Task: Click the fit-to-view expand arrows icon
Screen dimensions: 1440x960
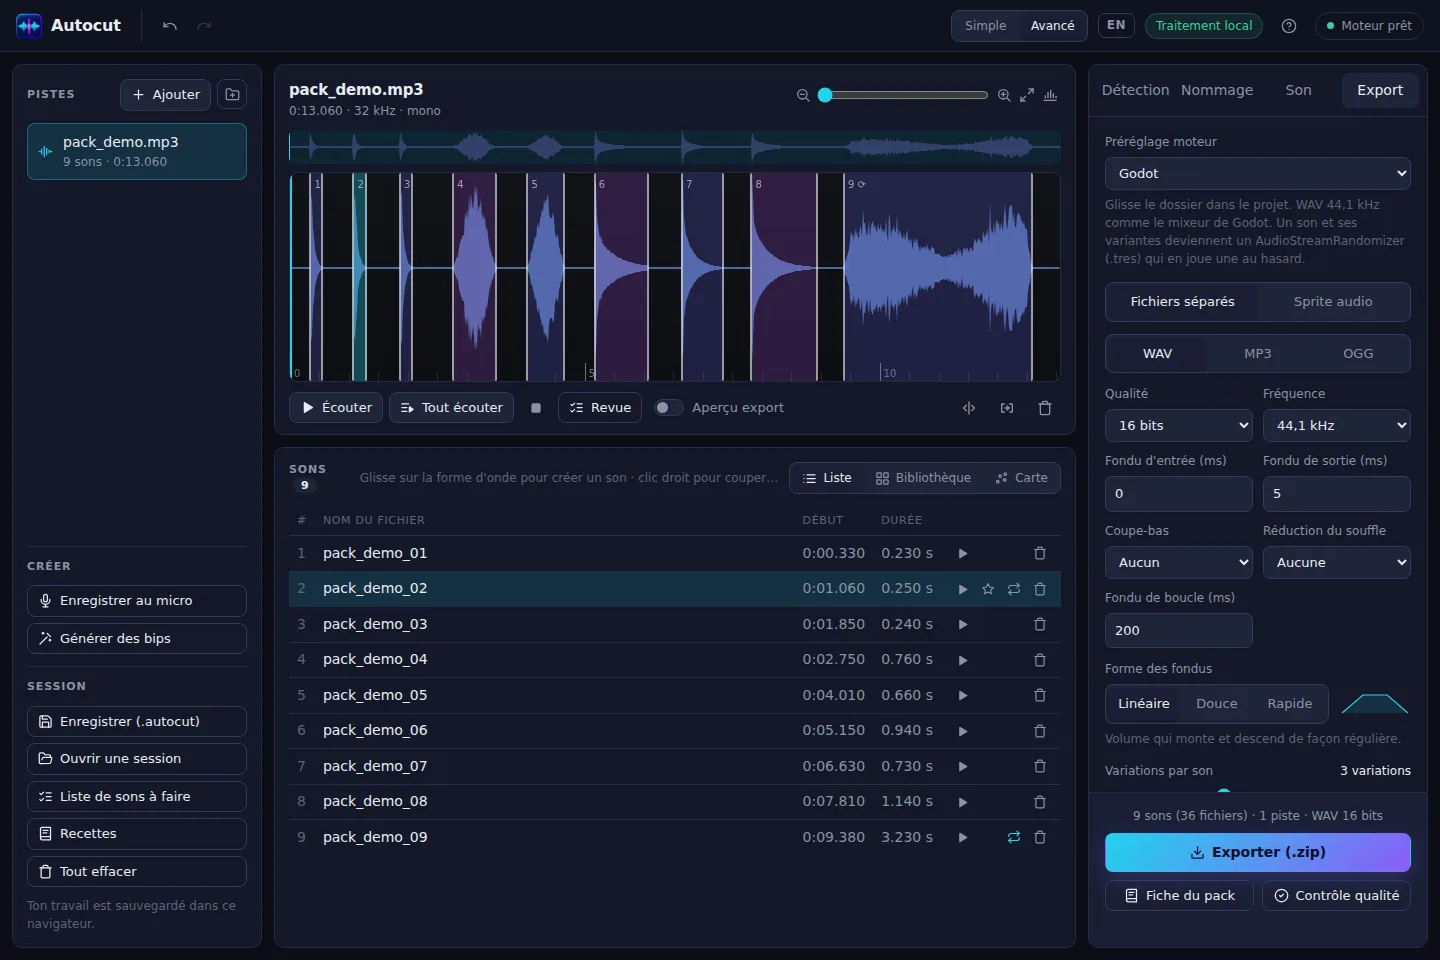Action: [1027, 95]
